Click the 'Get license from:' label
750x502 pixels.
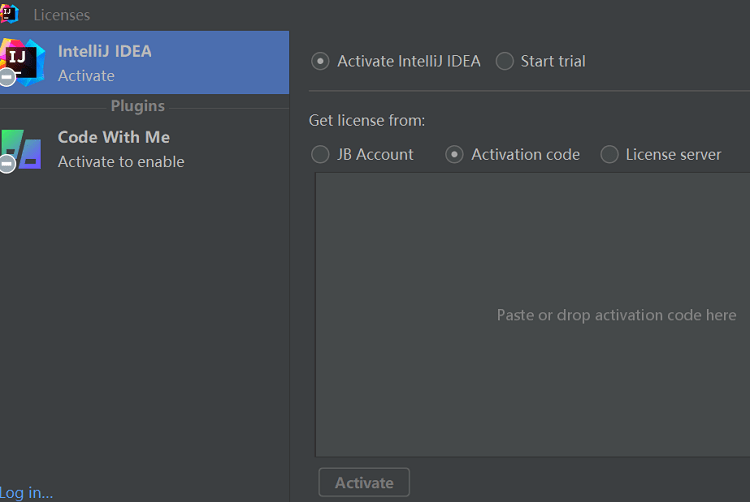(367, 120)
